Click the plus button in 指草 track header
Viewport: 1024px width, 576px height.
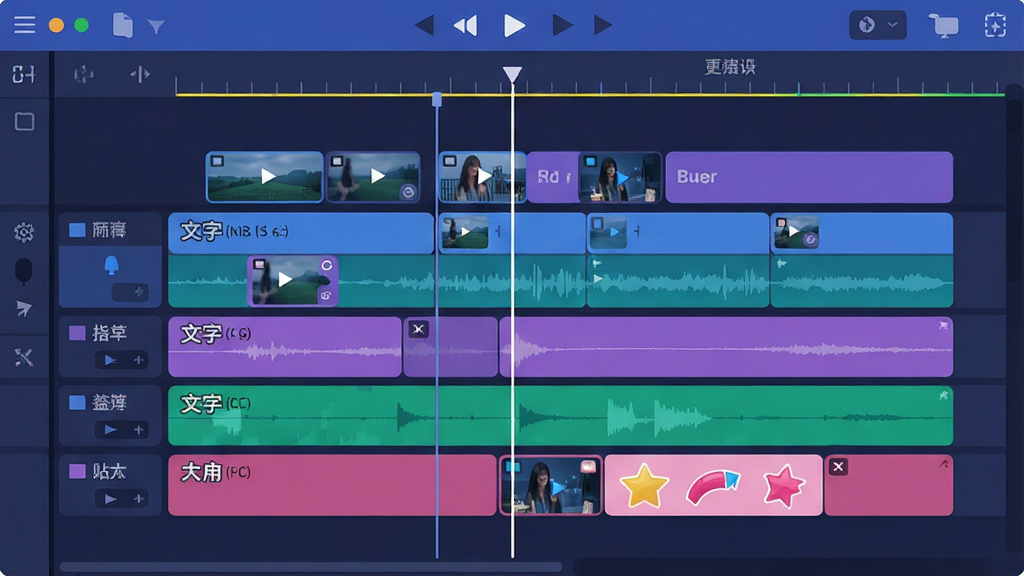(x=138, y=360)
